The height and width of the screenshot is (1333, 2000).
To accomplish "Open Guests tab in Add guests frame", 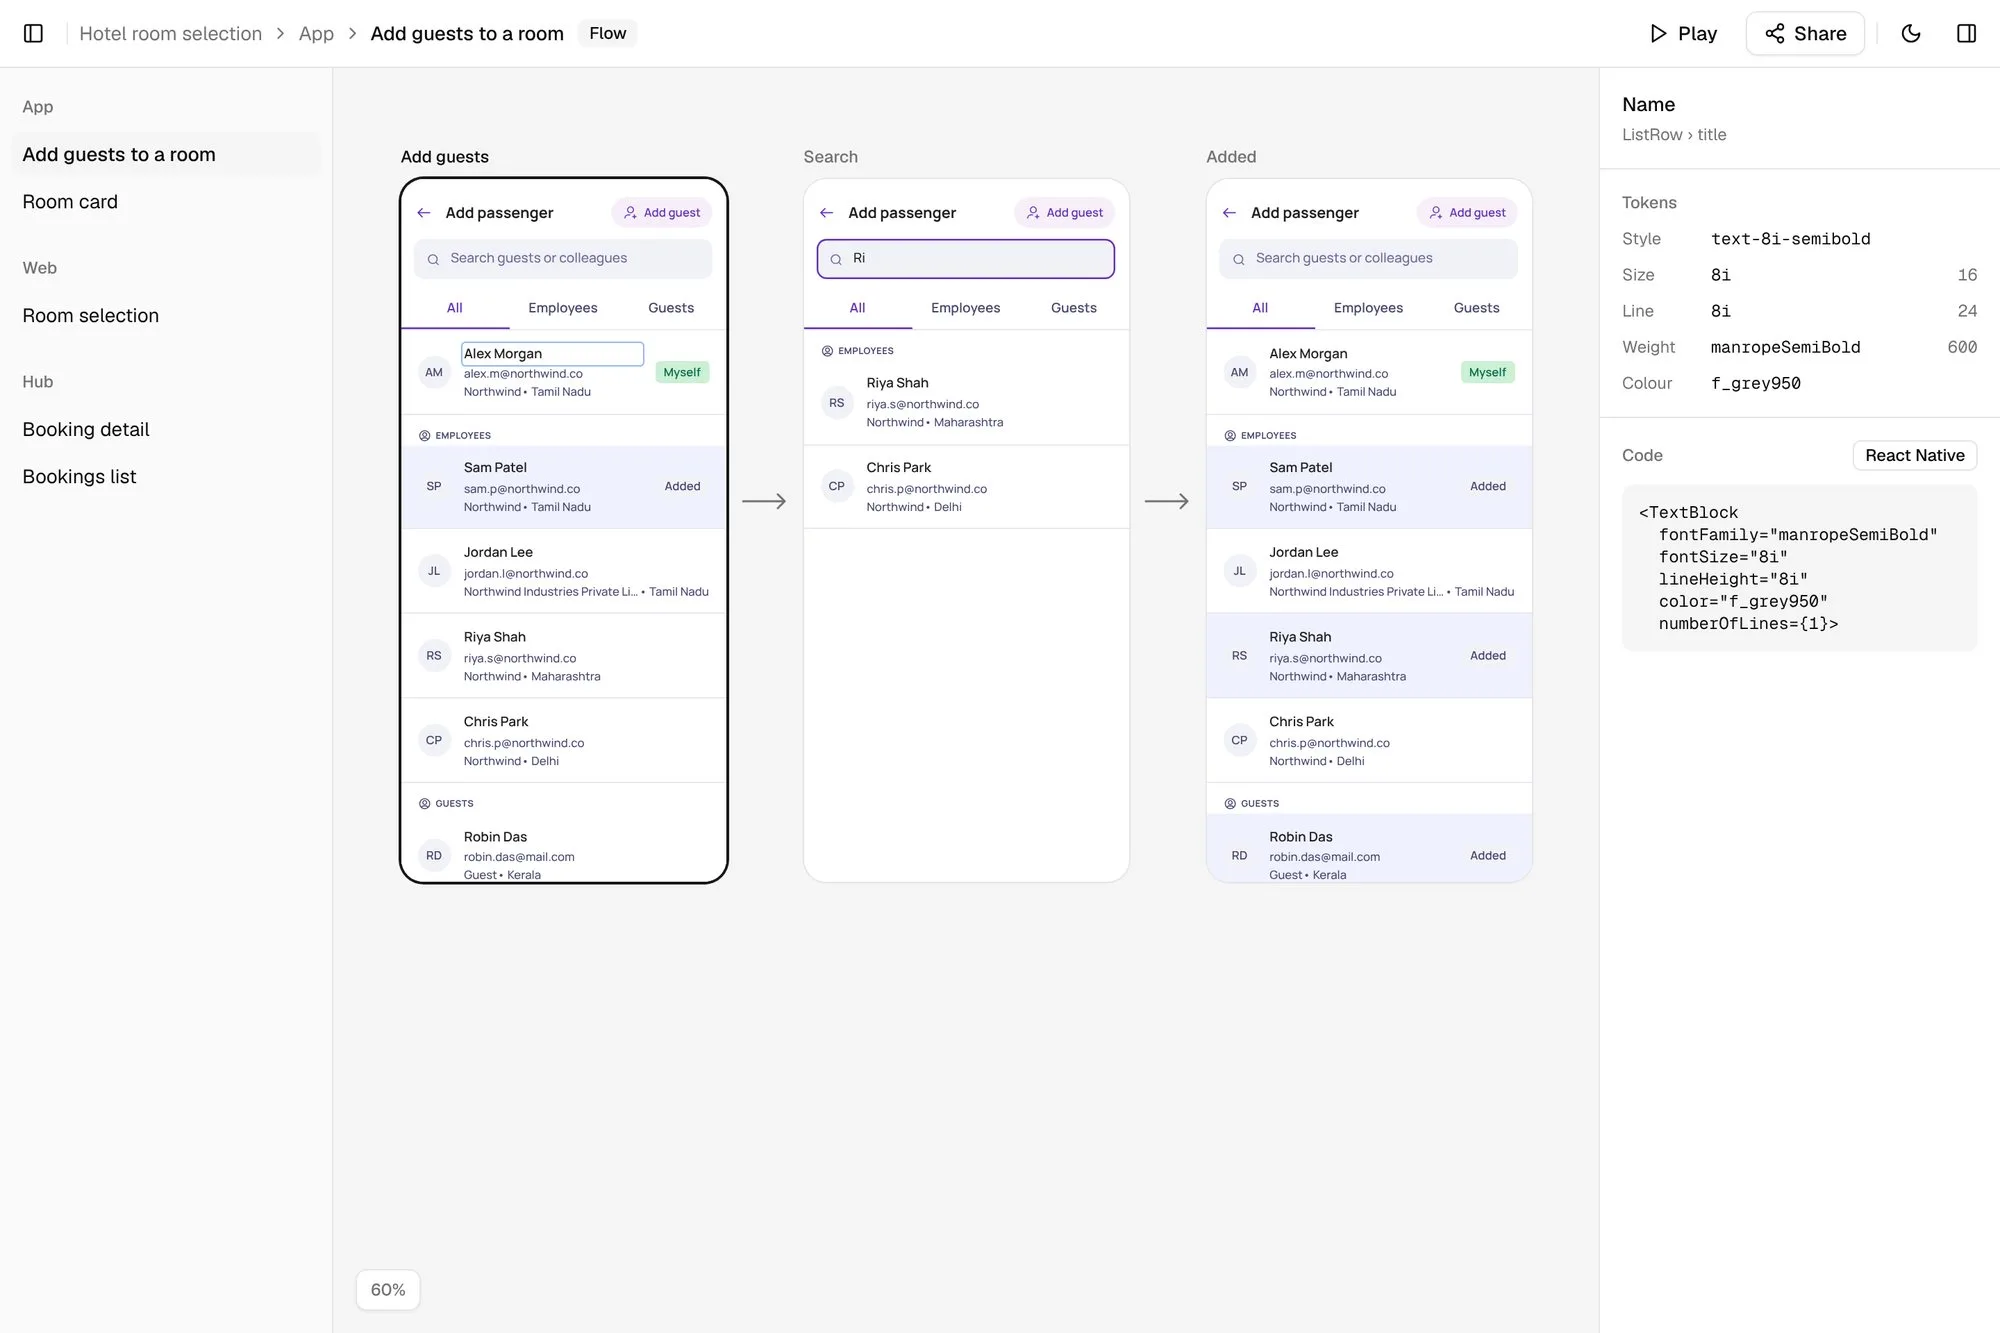I will click(671, 307).
